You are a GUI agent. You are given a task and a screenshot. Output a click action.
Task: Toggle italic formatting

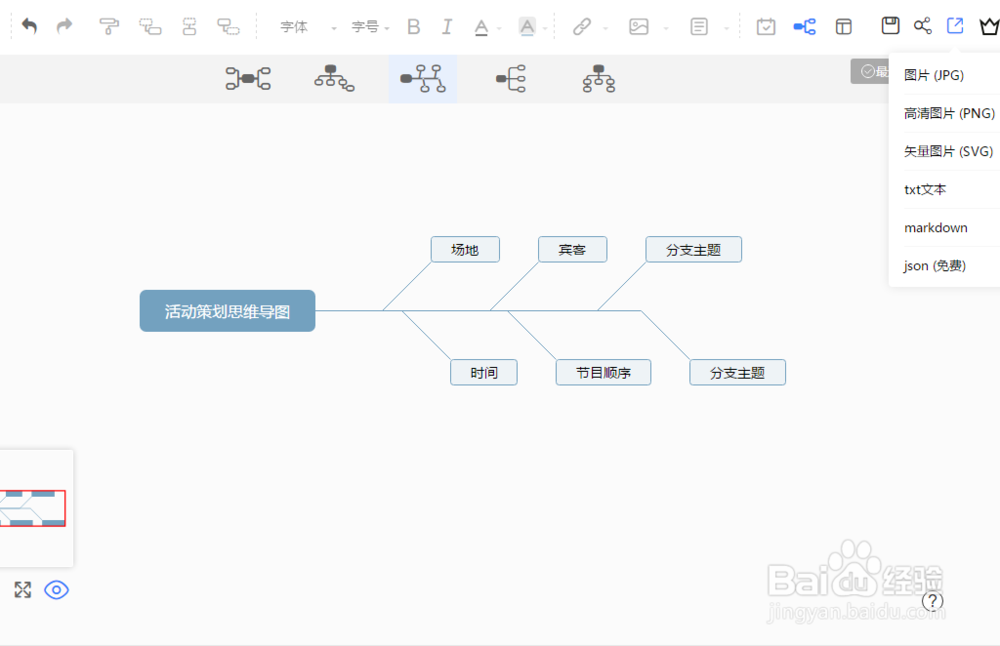[447, 26]
